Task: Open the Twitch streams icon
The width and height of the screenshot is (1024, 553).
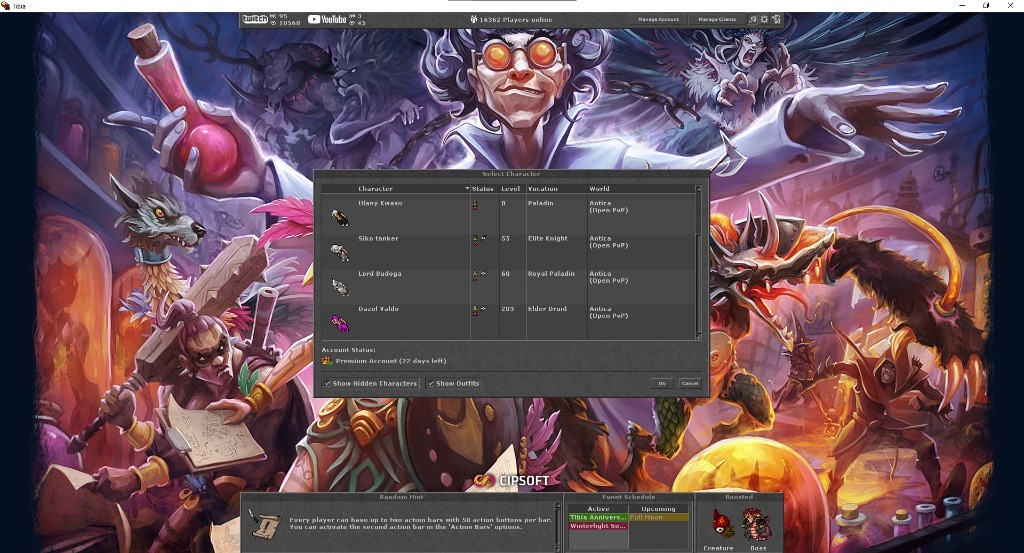Action: [x=254, y=19]
